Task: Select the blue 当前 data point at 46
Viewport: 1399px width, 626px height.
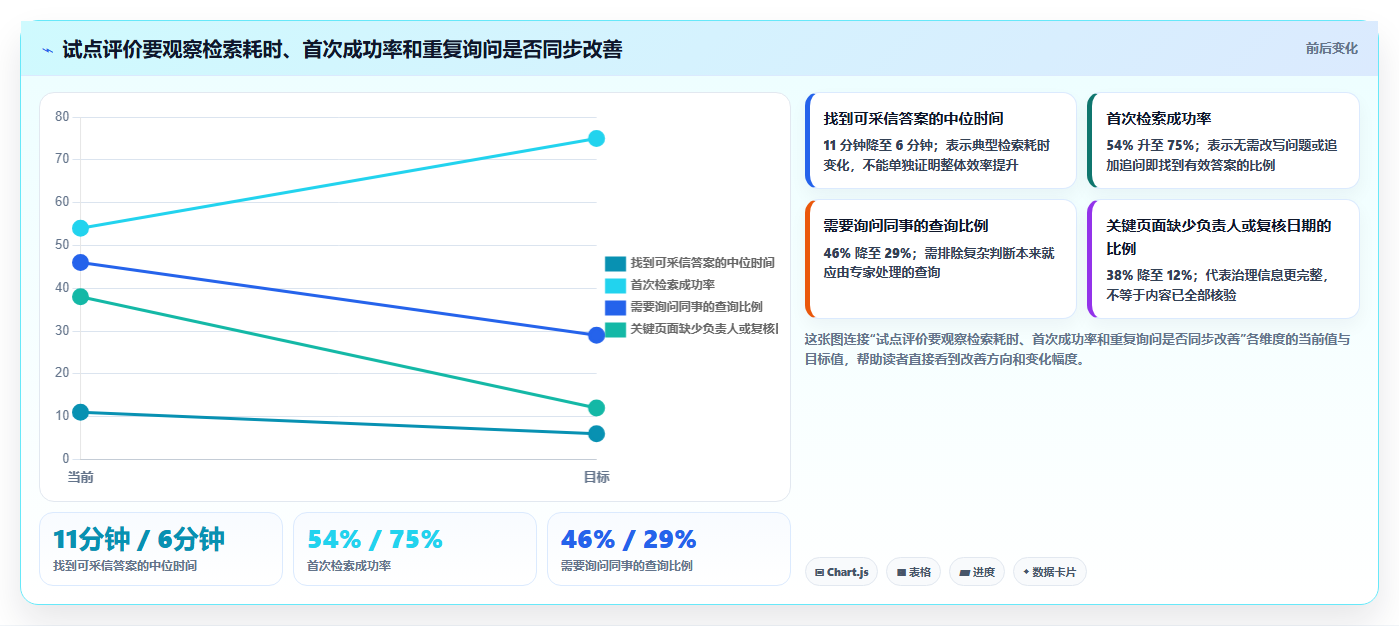Action: pos(81,262)
